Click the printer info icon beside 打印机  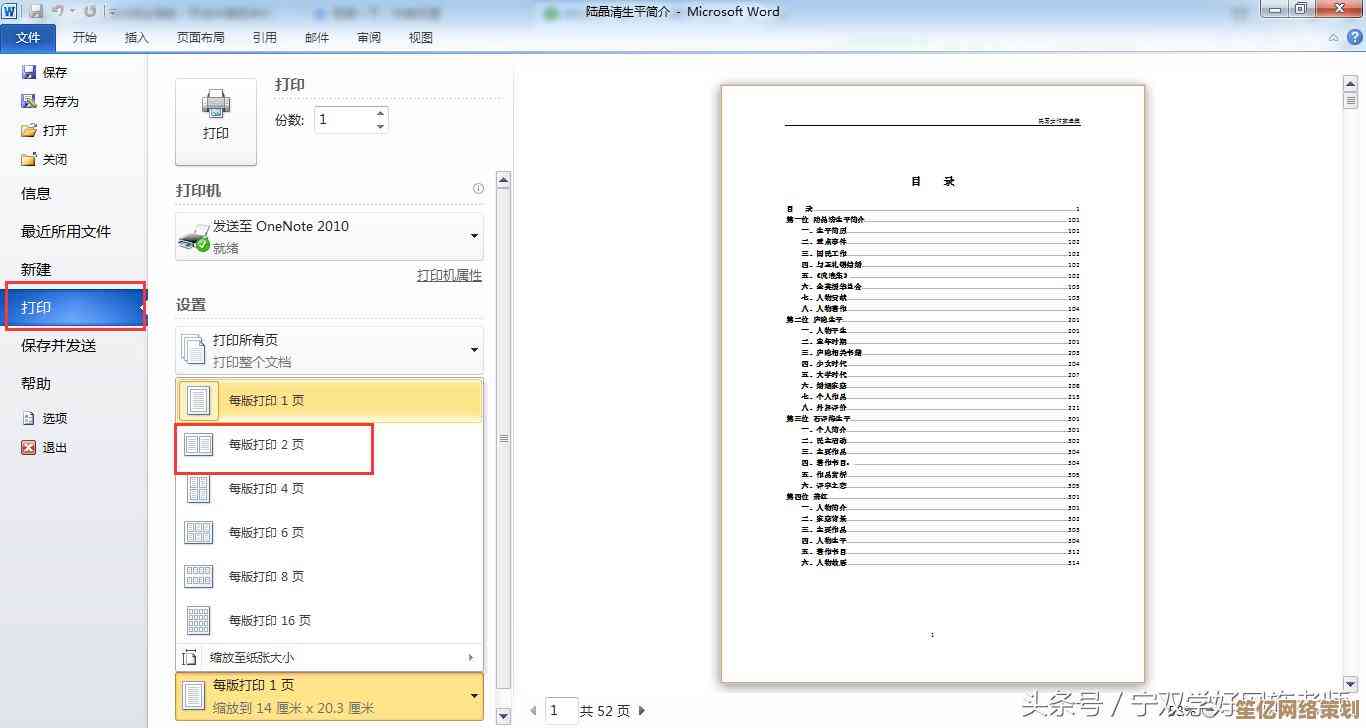[x=478, y=189]
